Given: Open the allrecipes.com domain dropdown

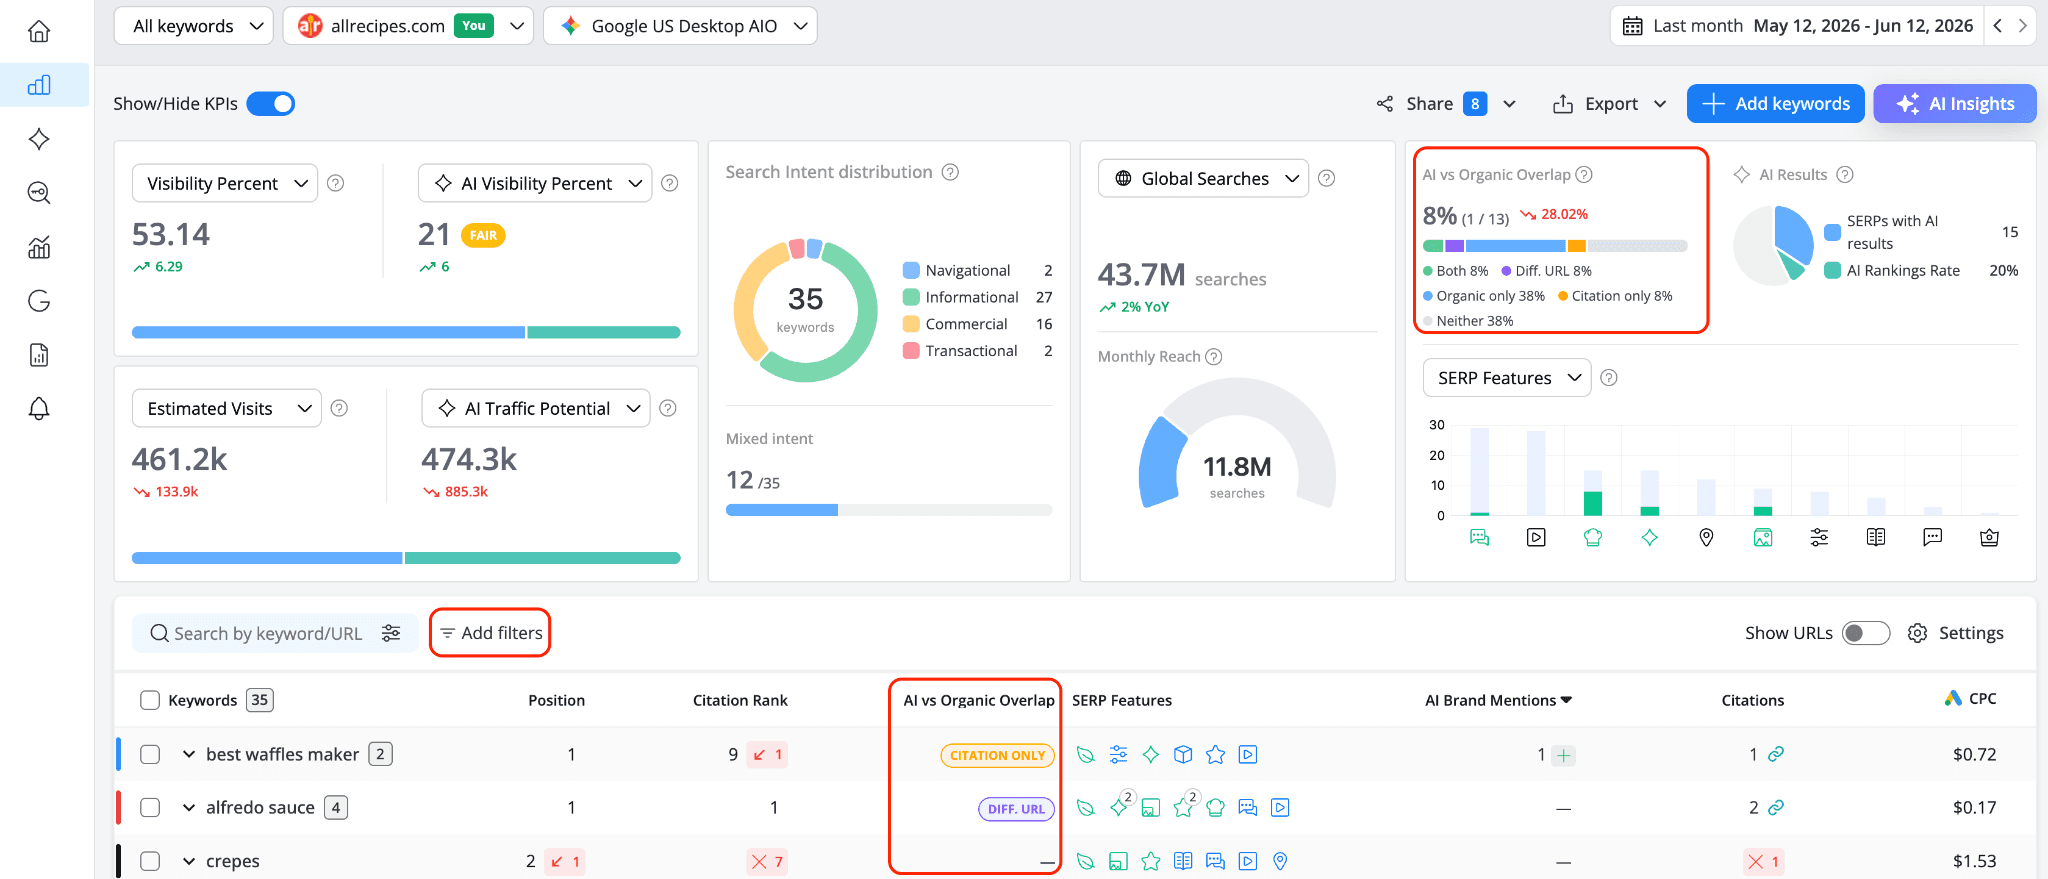Looking at the screenshot, I should 408,26.
